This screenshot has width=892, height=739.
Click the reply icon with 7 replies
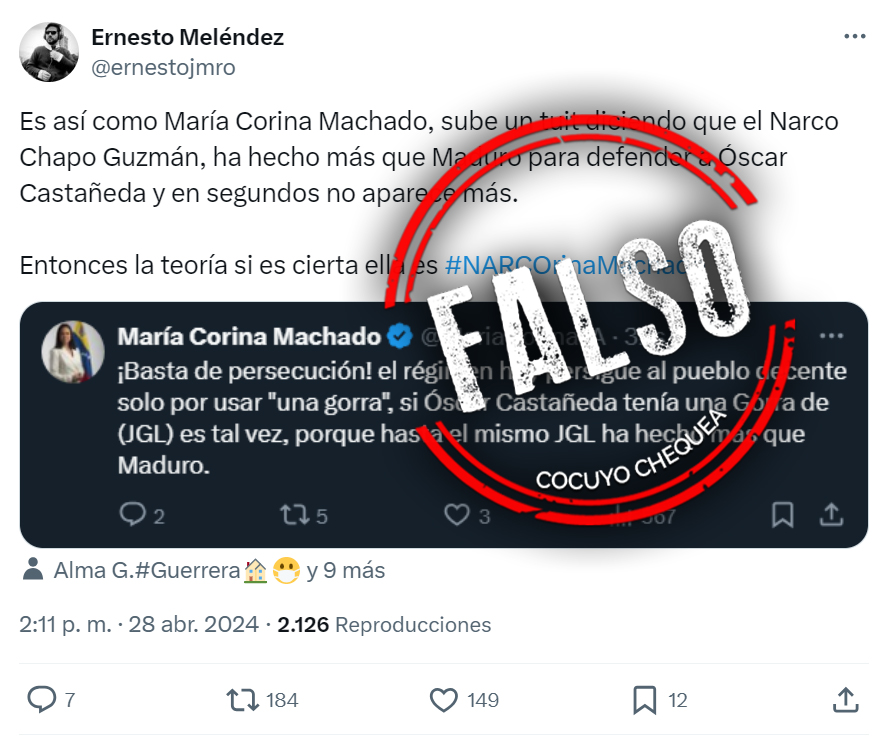pos(42,699)
